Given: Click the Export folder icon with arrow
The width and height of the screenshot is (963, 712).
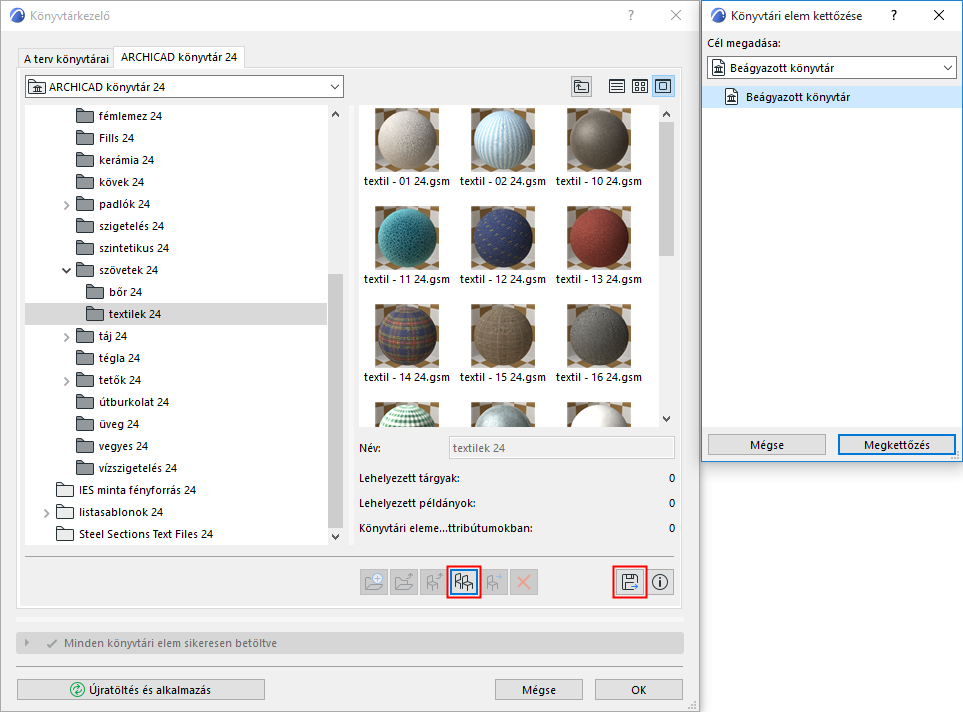Looking at the screenshot, I should [x=404, y=582].
